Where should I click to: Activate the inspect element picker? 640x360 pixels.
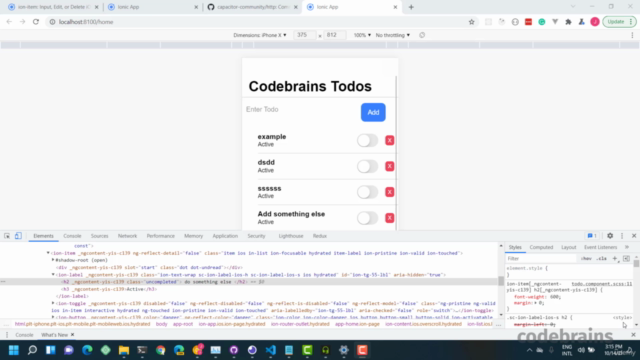tap(7, 236)
